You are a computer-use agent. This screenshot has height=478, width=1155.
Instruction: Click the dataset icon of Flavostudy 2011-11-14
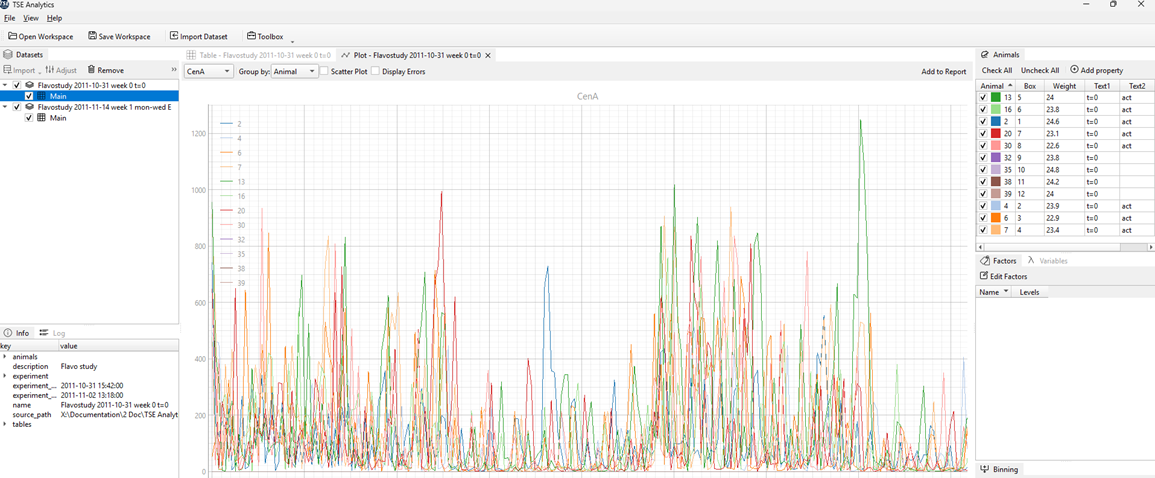click(x=29, y=107)
